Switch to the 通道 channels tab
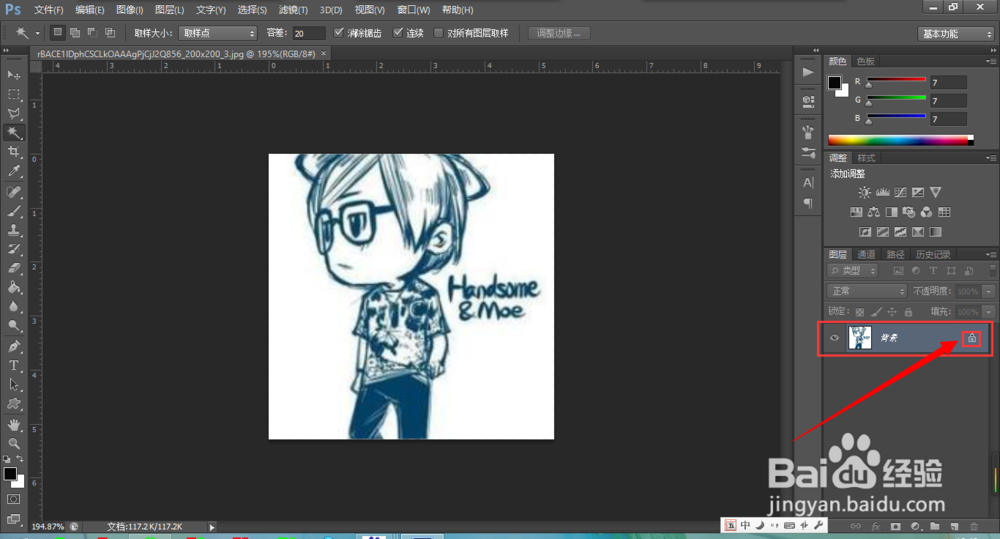This screenshot has height=539, width=1000. [866, 255]
